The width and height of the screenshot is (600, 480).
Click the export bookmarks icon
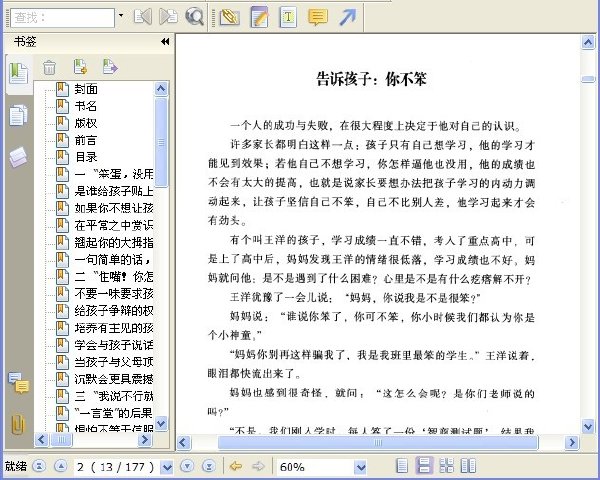[110, 67]
